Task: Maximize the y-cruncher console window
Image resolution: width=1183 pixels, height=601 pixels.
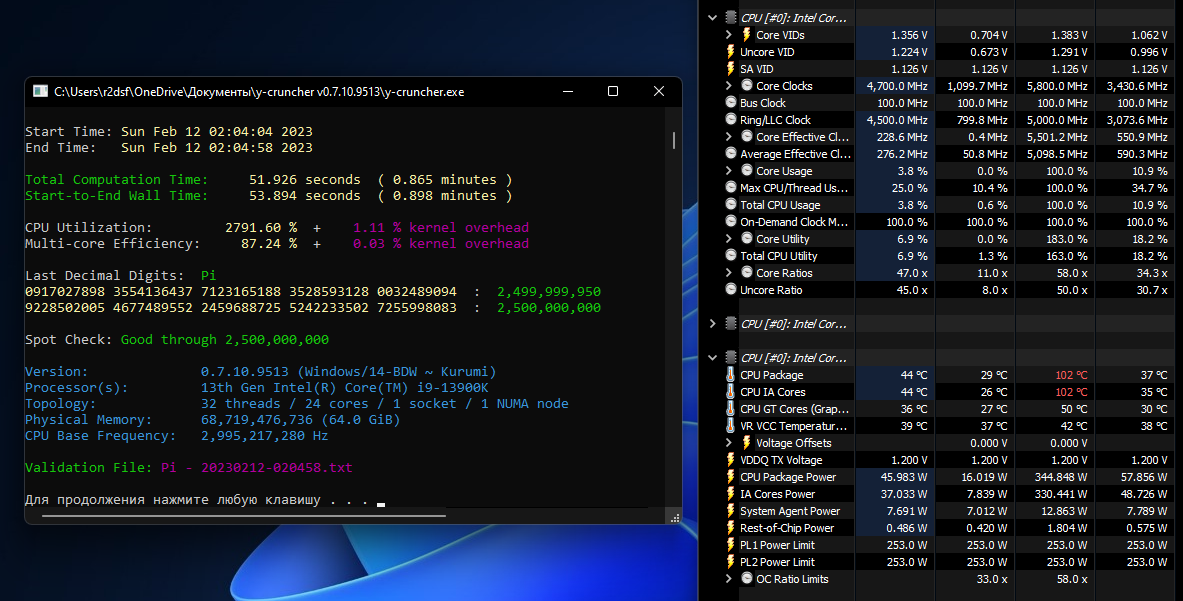Action: (x=613, y=91)
